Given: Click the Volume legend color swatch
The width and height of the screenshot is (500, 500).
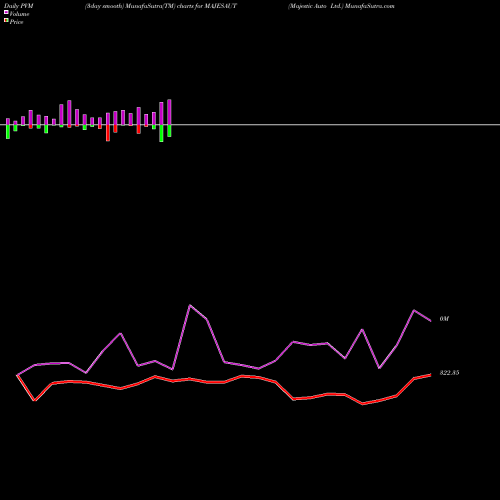Looking at the screenshot, I should pyautogui.click(x=6, y=12).
